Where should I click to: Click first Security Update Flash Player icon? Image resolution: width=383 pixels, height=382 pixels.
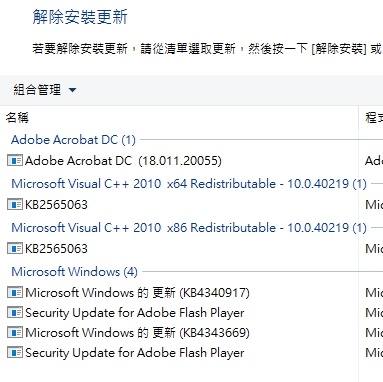click(15, 313)
